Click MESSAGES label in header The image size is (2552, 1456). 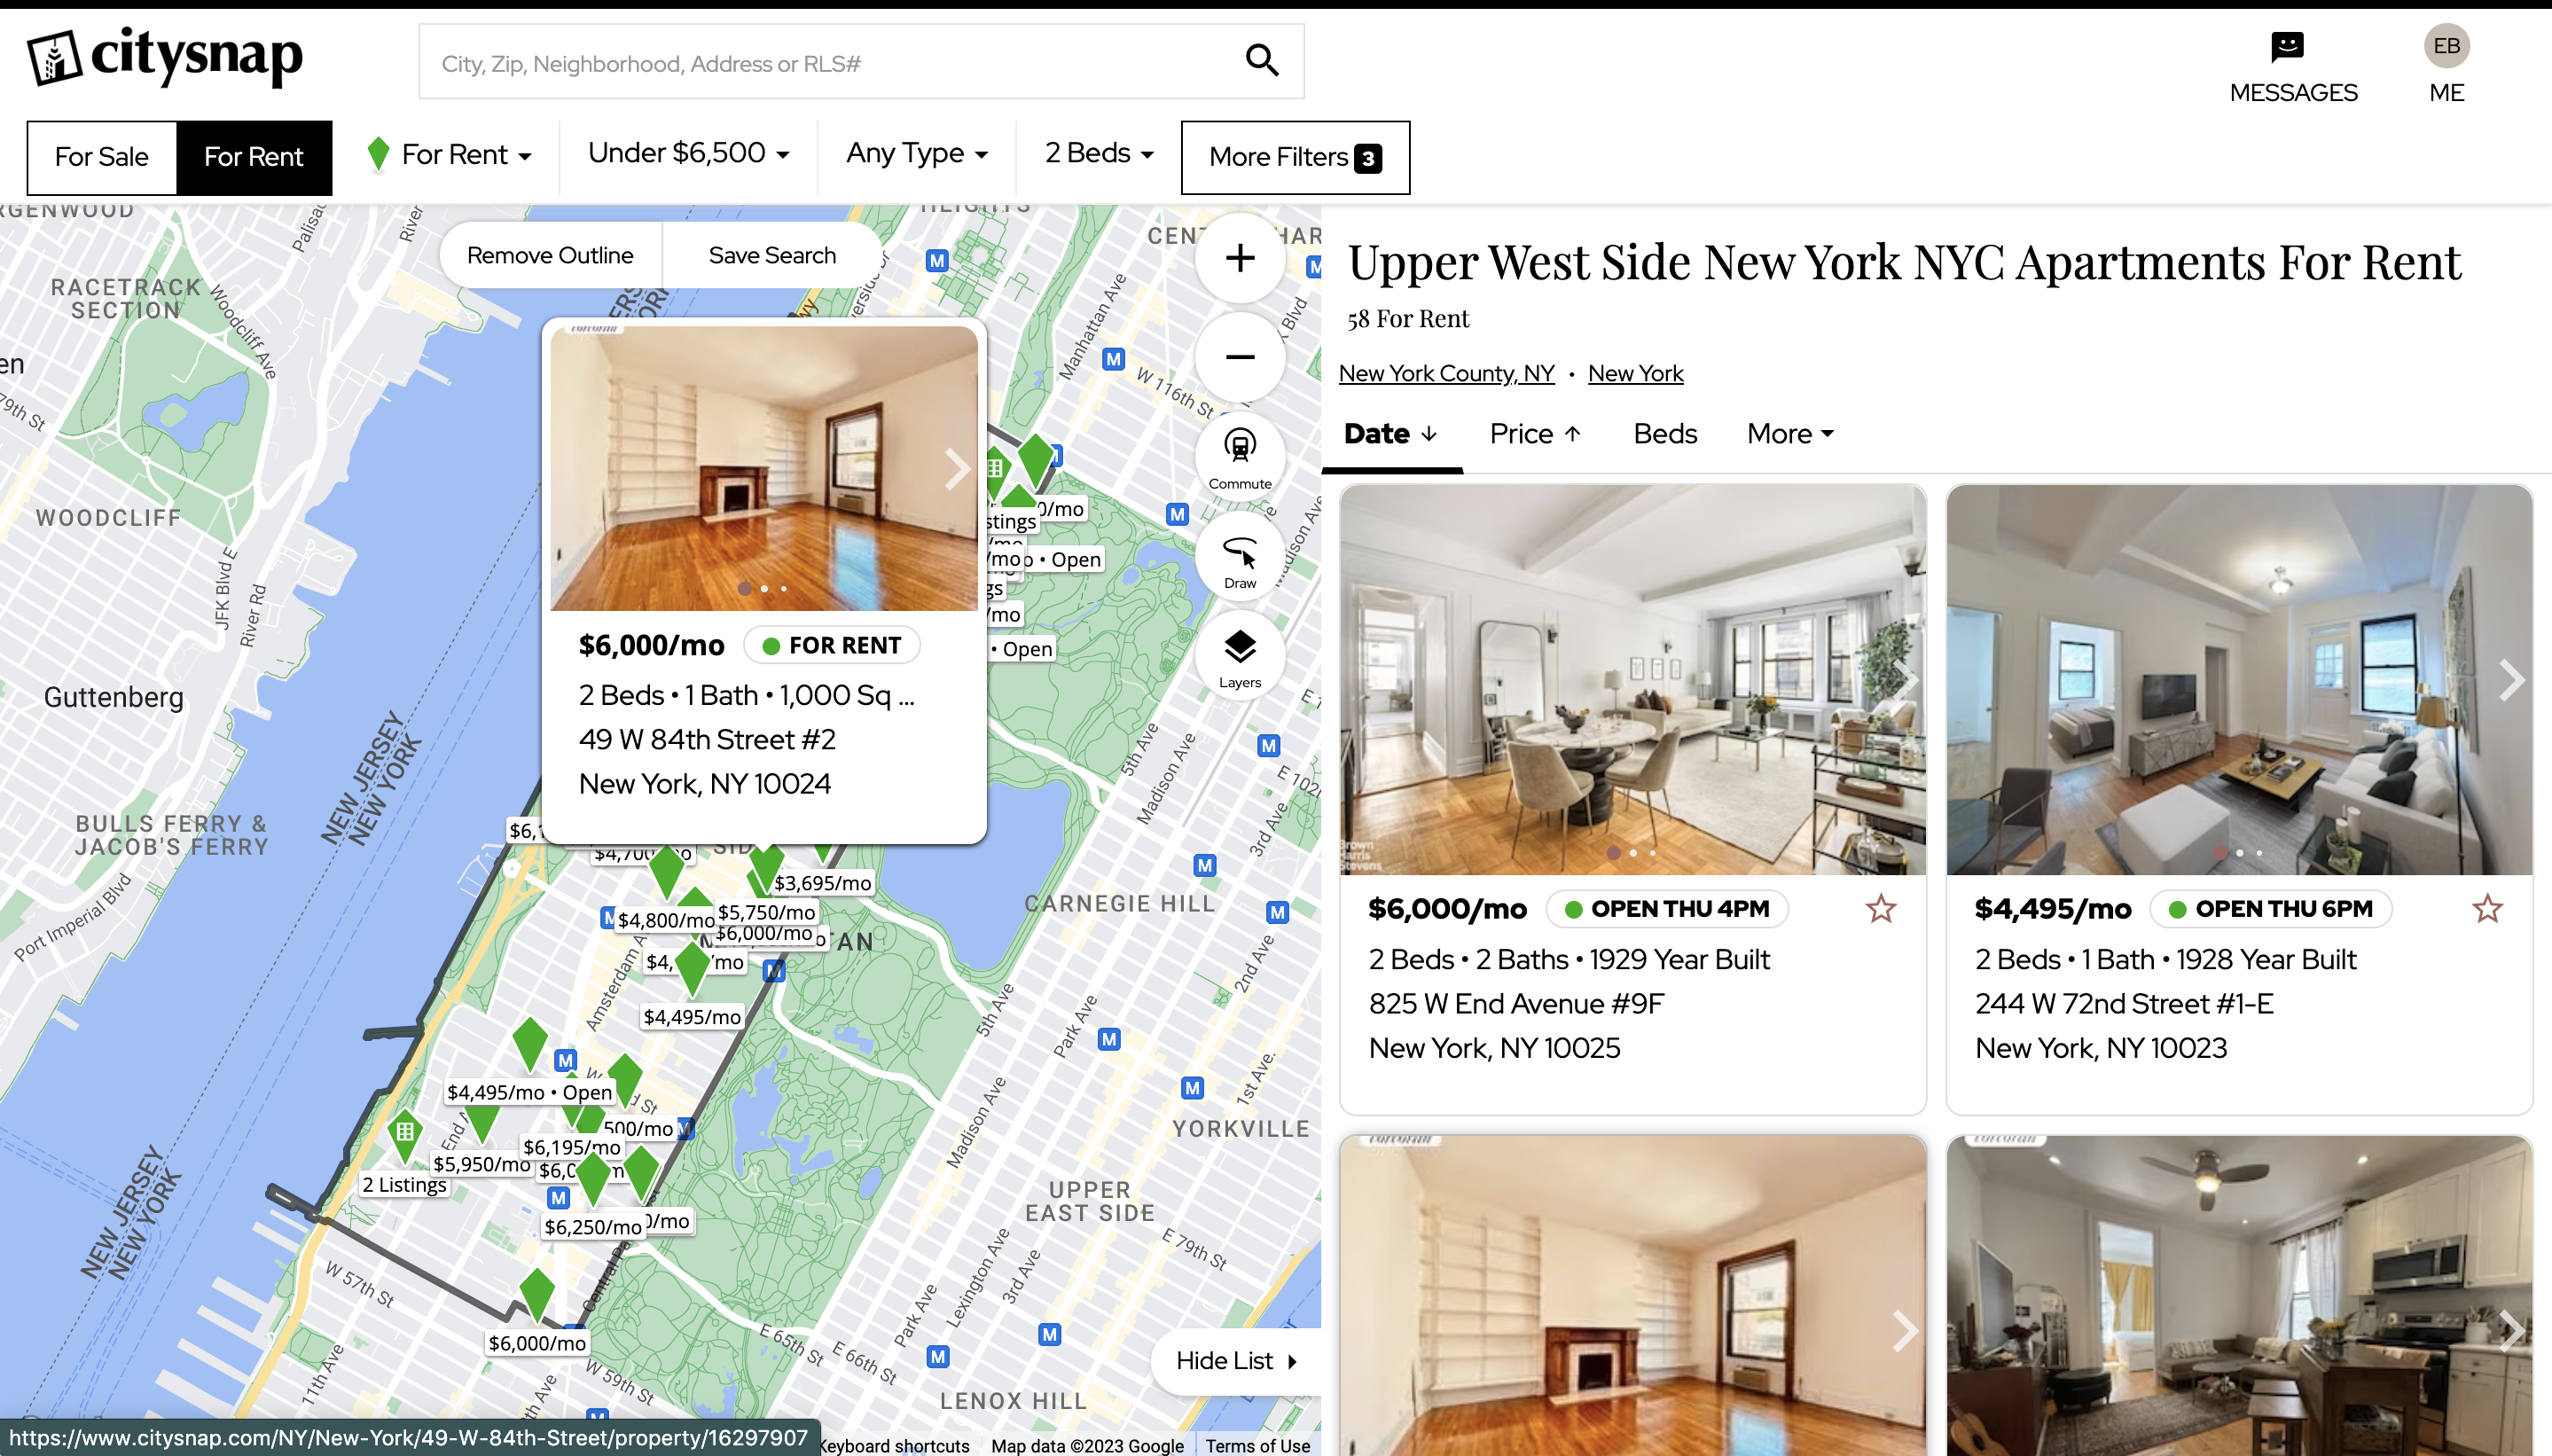point(2293,93)
